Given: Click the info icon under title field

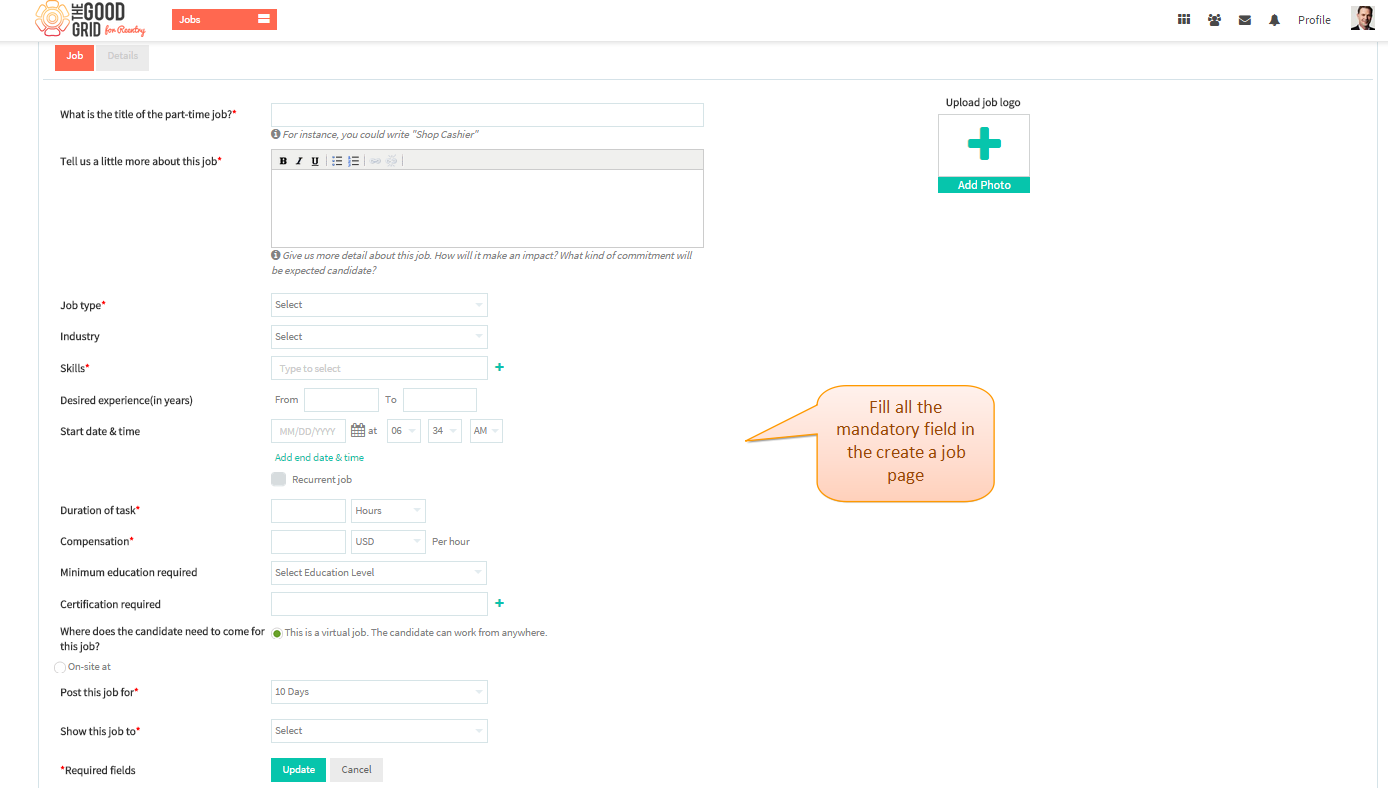Looking at the screenshot, I should click(275, 134).
